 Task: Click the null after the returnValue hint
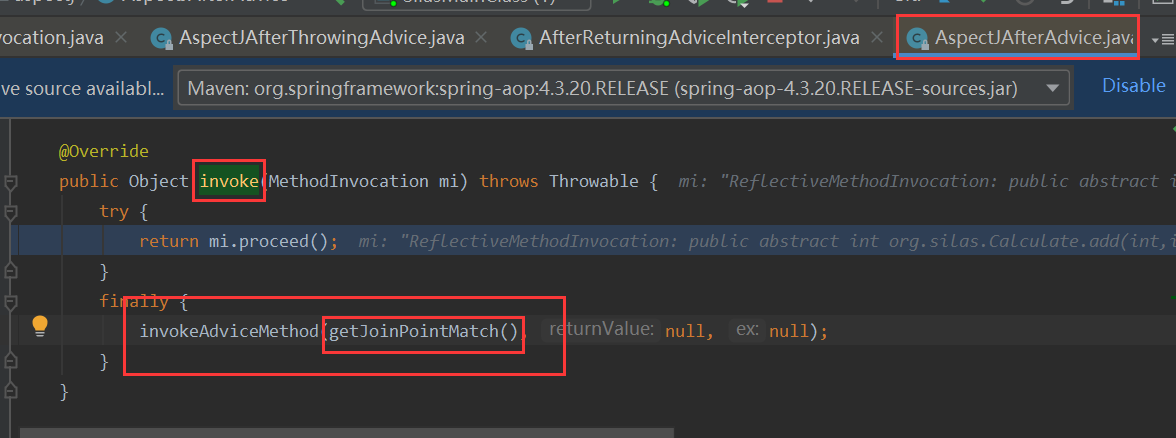coord(685,331)
